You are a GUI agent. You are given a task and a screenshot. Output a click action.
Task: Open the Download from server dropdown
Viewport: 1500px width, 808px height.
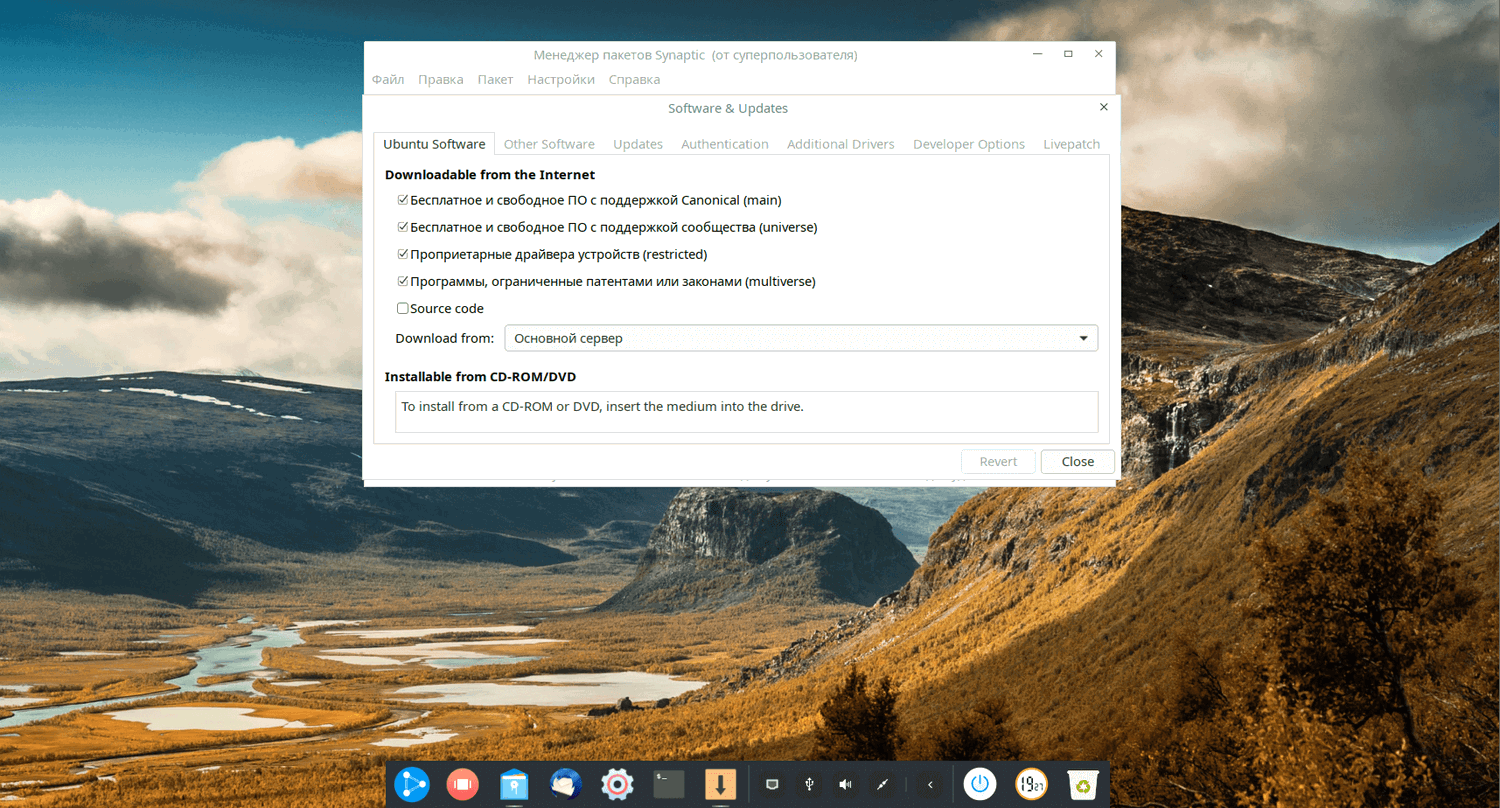[801, 338]
